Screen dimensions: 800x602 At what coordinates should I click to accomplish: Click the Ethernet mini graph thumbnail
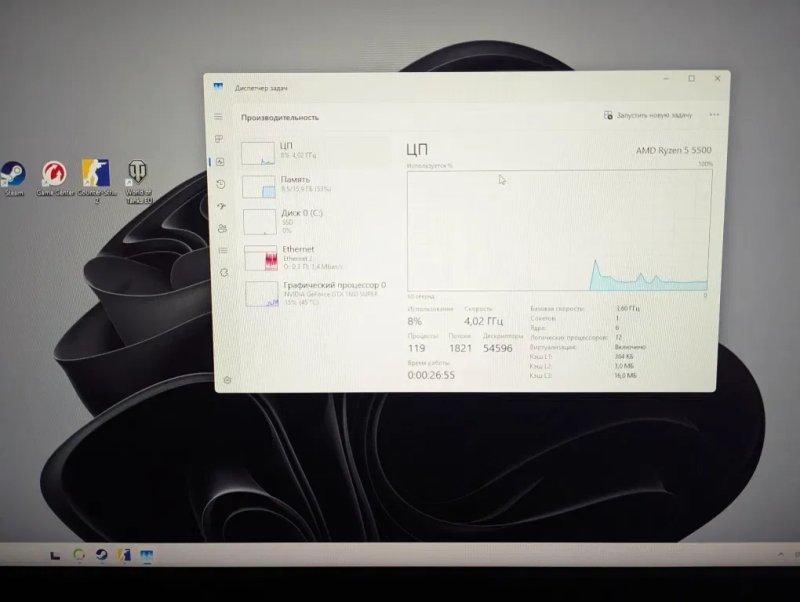(261, 258)
